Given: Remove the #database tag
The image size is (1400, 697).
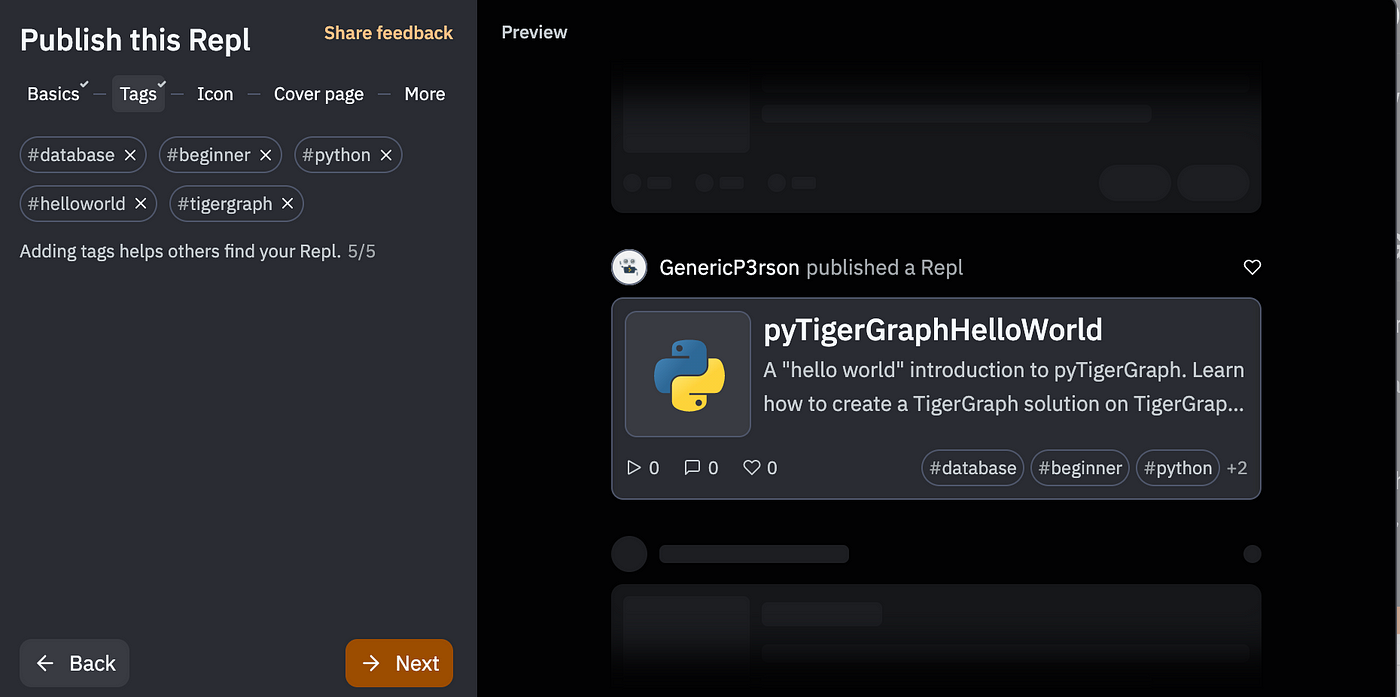Looking at the screenshot, I should coord(130,155).
